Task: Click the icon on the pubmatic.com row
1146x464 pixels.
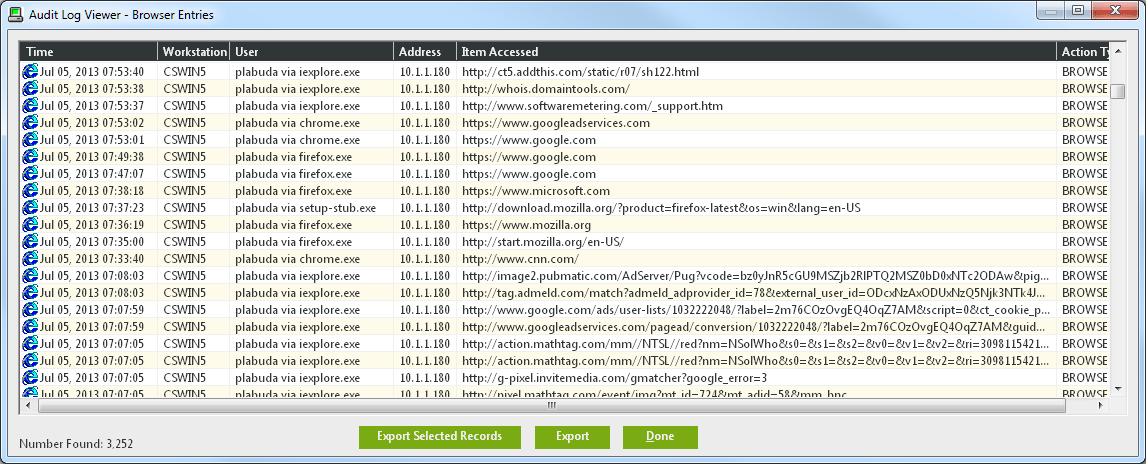Action: point(30,275)
